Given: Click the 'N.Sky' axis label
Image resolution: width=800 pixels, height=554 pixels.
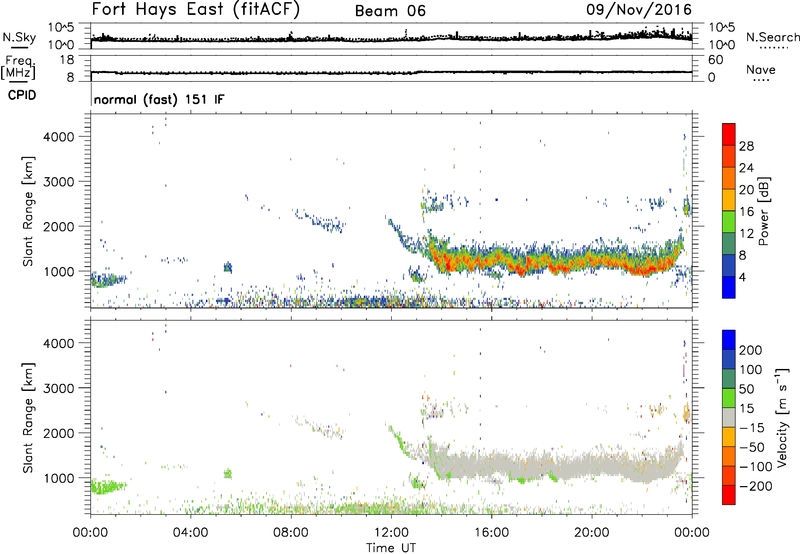Looking at the screenshot, I should click(x=19, y=37).
